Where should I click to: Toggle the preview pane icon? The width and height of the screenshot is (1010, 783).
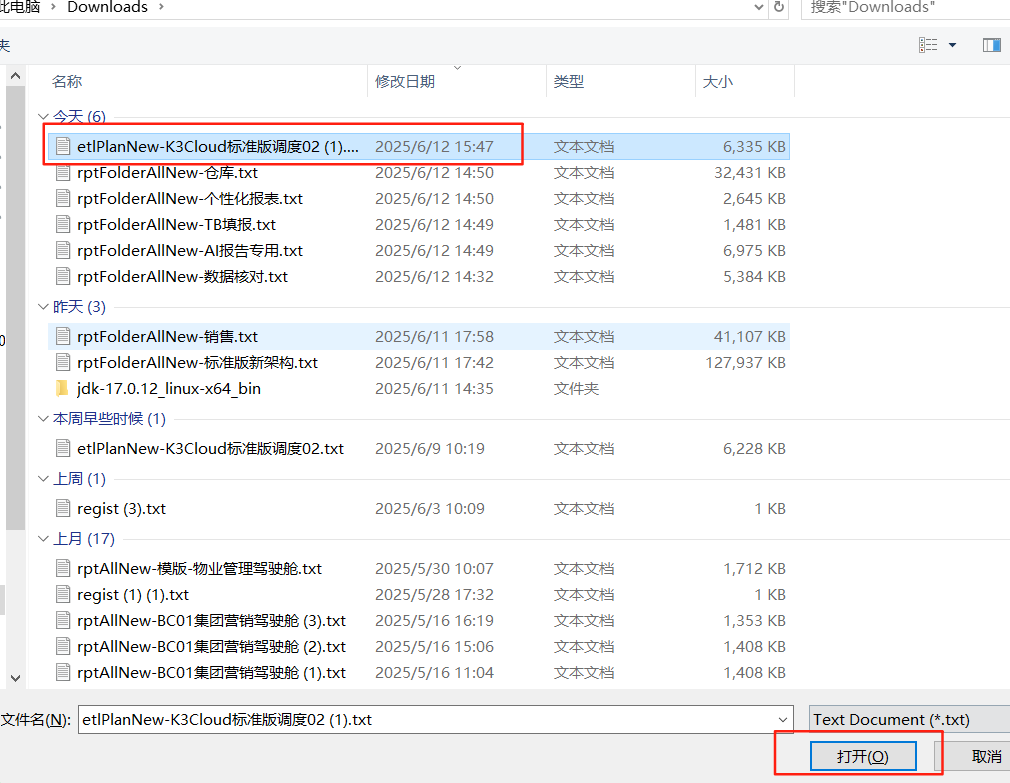[991, 45]
